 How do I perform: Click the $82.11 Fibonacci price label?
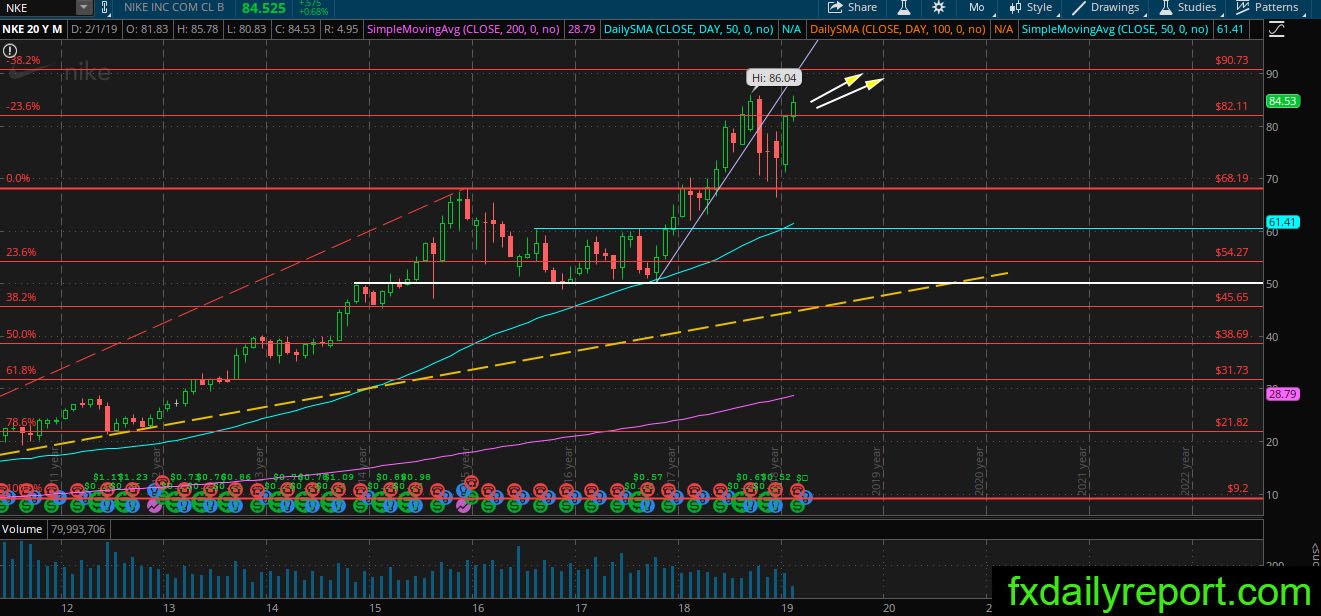click(1231, 106)
